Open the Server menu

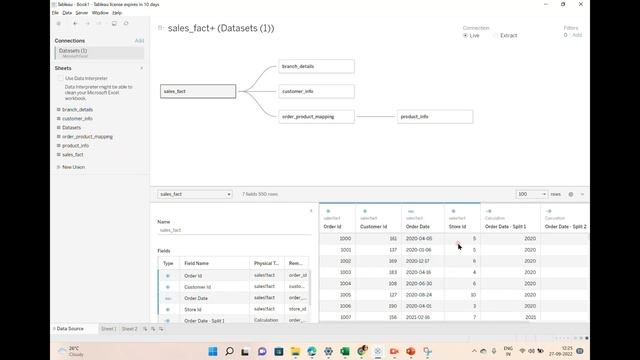tap(82, 13)
